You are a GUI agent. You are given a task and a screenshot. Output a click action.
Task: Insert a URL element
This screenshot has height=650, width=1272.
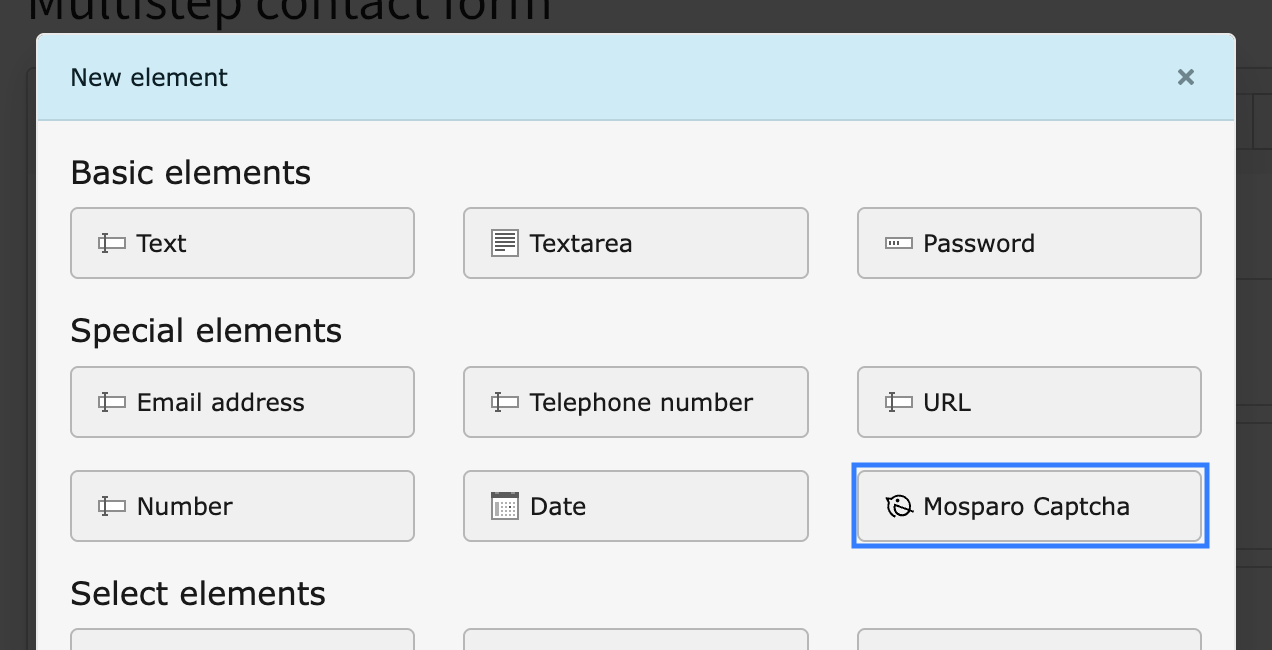(1029, 402)
